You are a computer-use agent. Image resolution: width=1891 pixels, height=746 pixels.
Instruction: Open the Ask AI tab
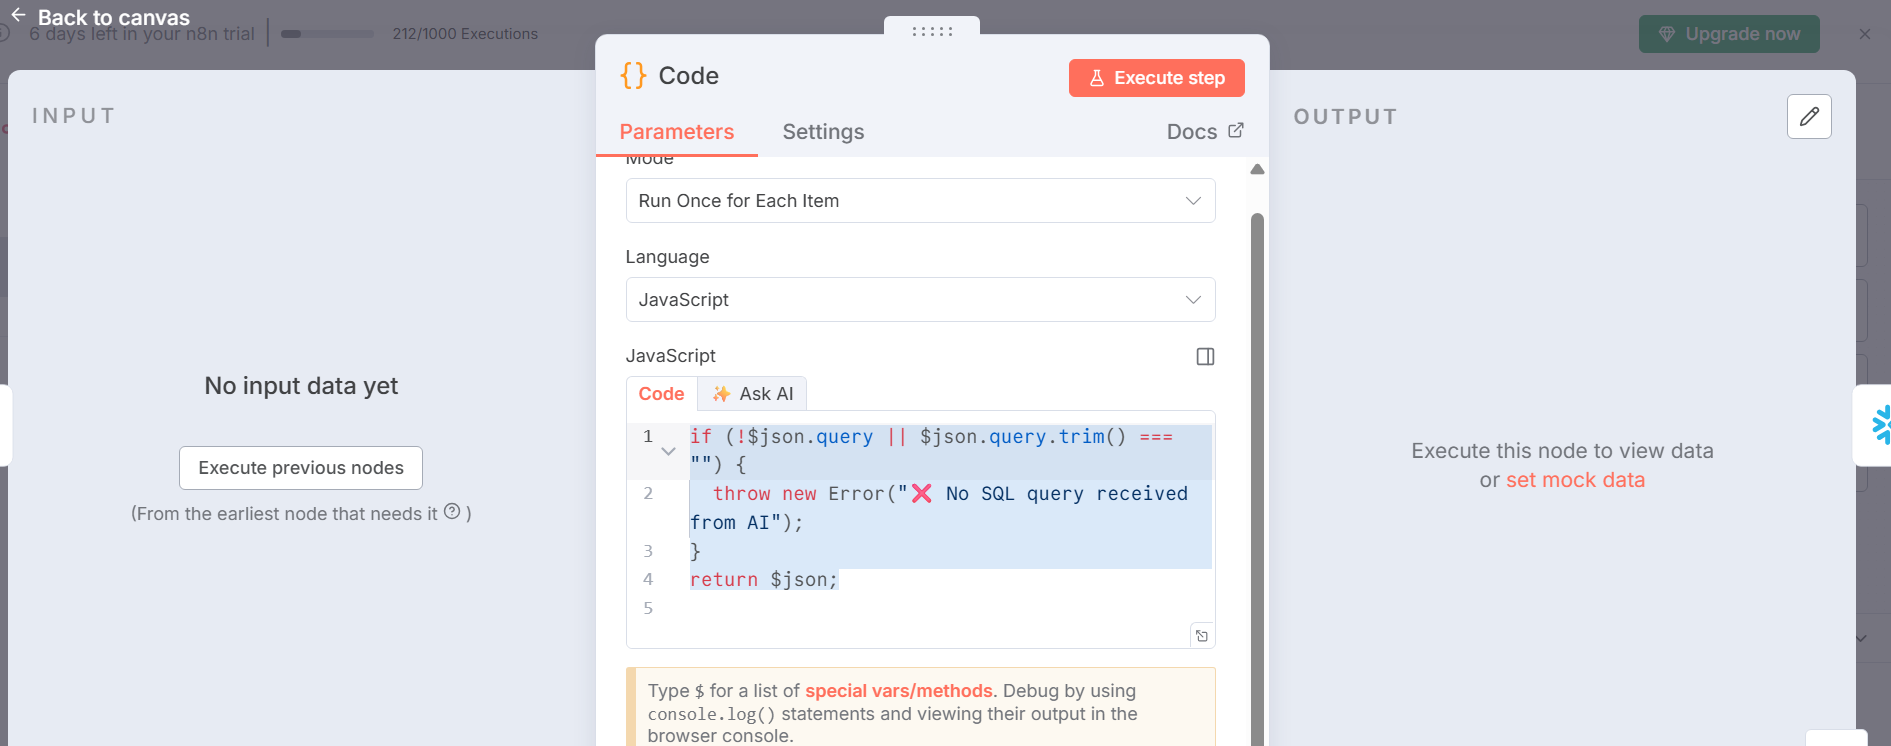752,394
